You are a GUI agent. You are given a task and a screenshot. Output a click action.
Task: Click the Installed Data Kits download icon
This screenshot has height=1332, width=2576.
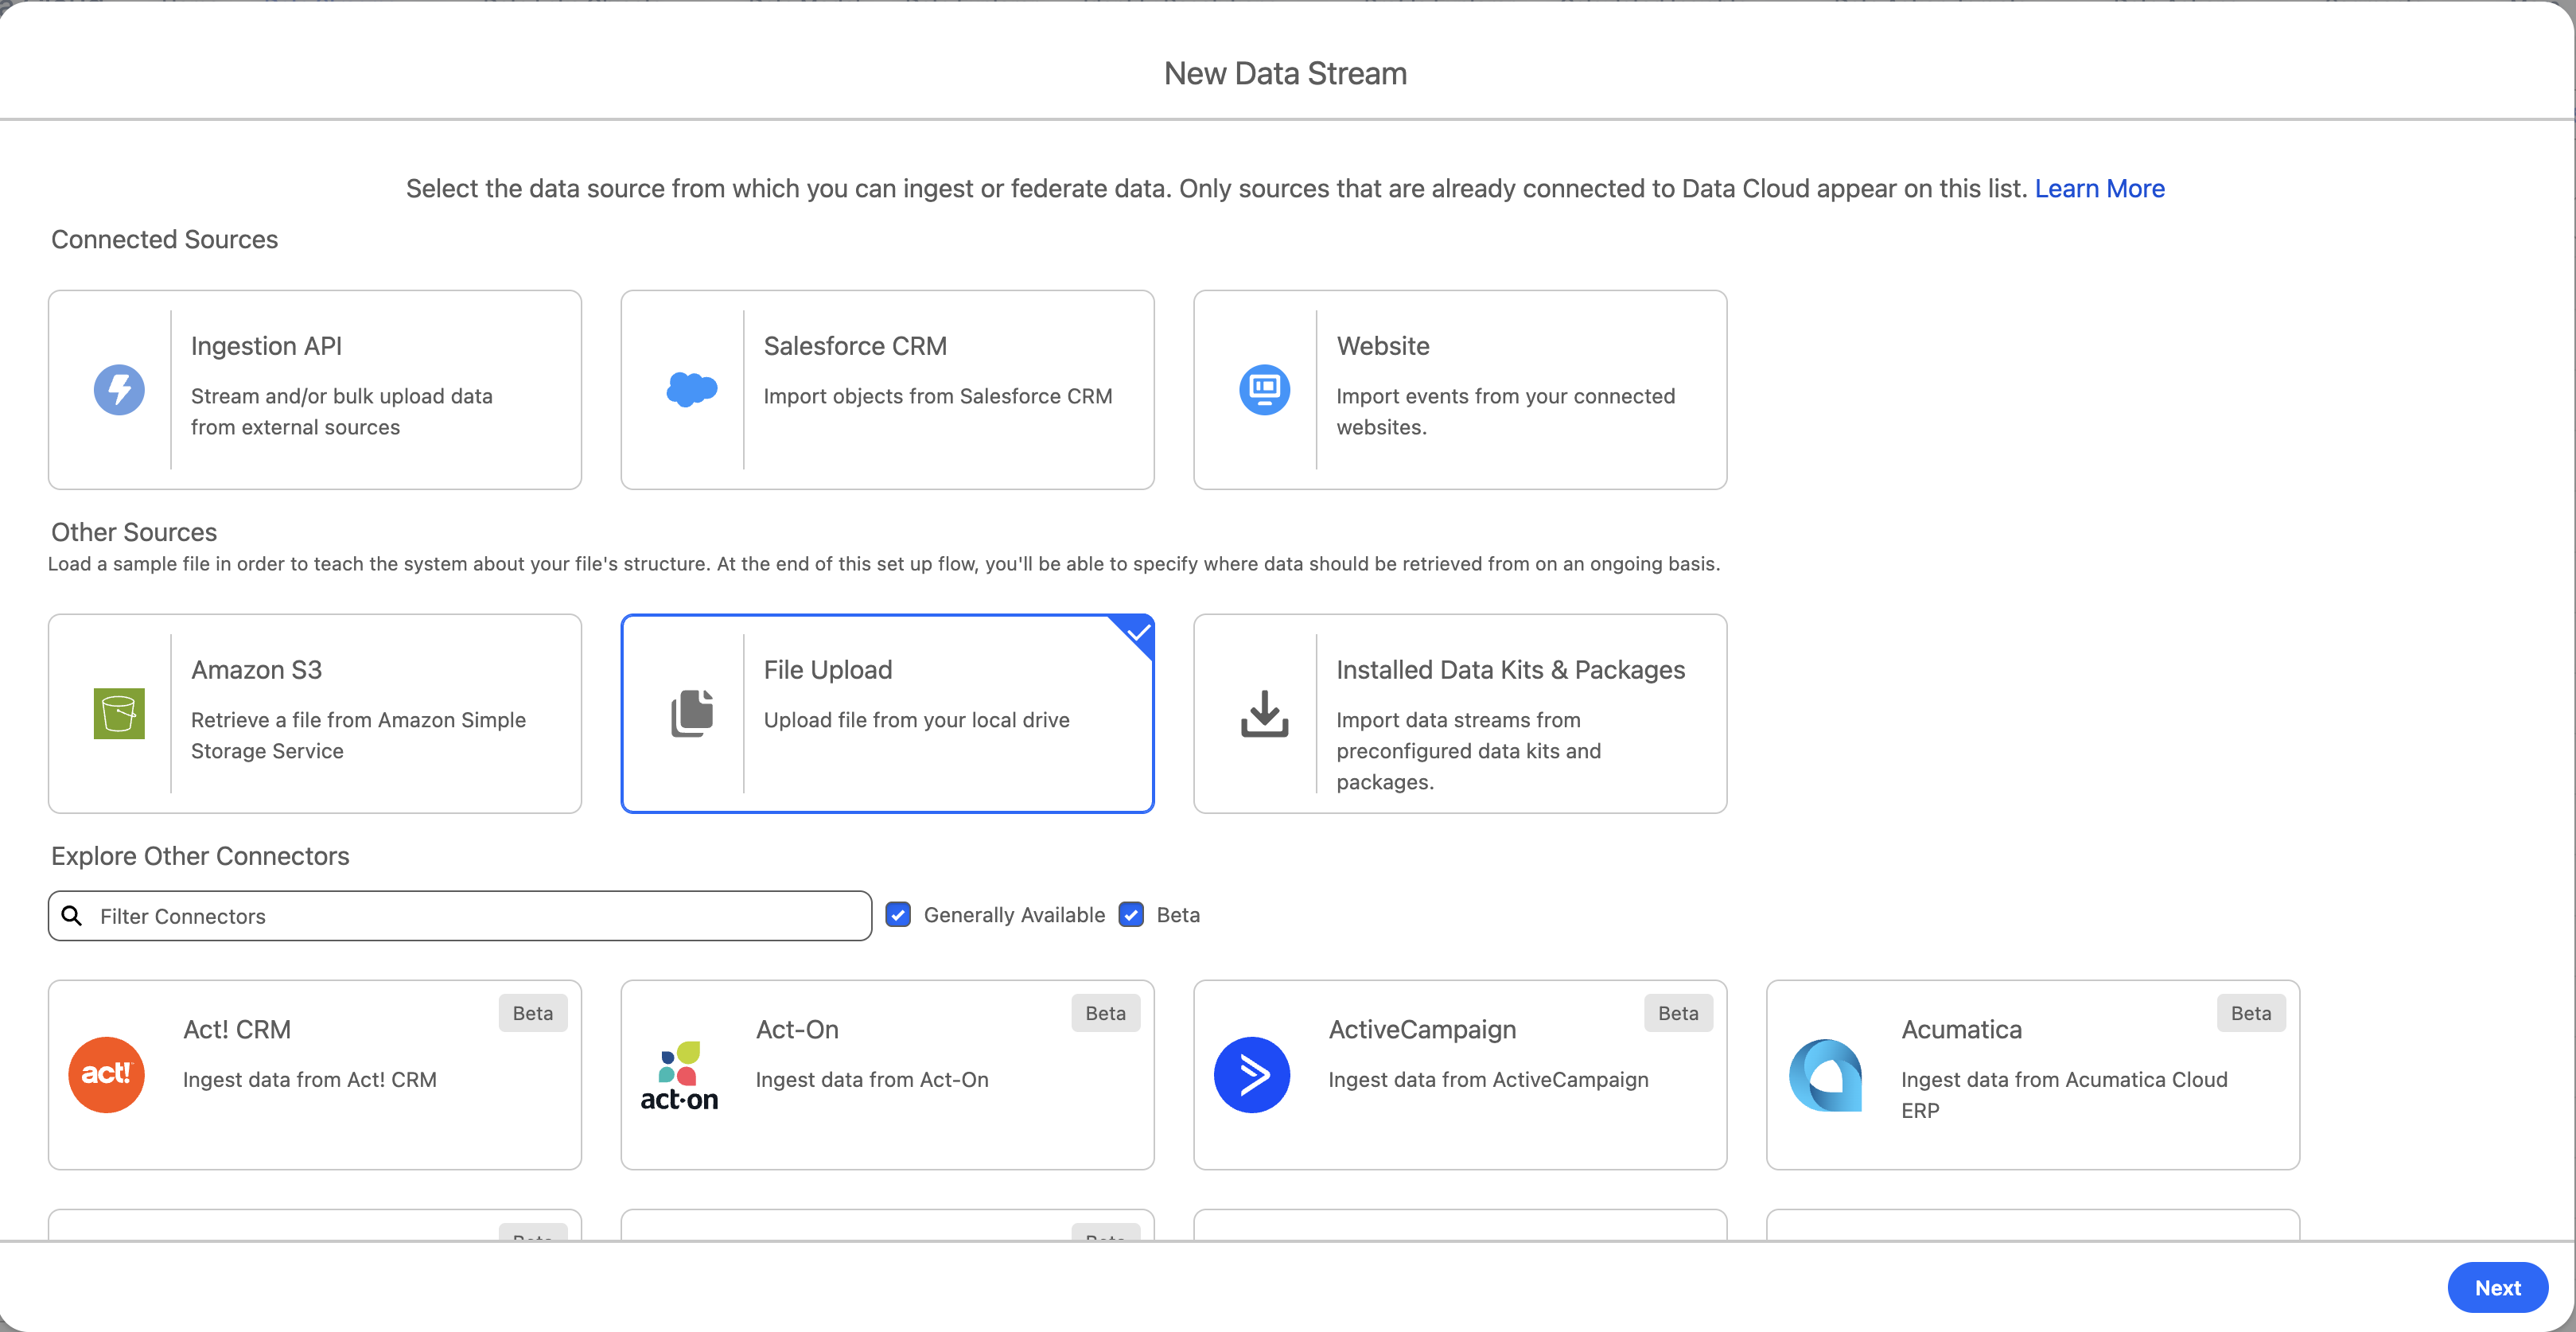coord(1264,713)
